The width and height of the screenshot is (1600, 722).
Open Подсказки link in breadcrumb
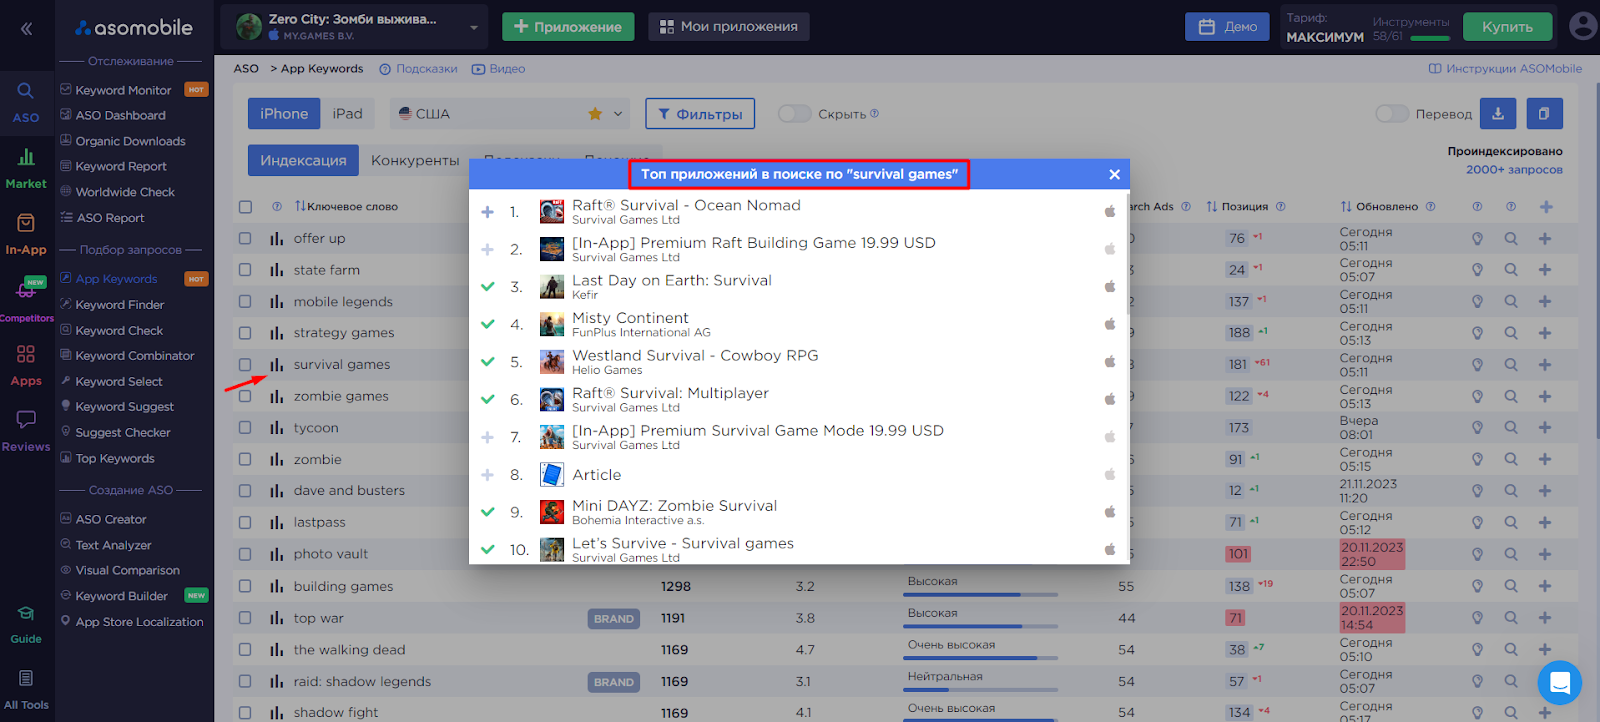tap(418, 69)
